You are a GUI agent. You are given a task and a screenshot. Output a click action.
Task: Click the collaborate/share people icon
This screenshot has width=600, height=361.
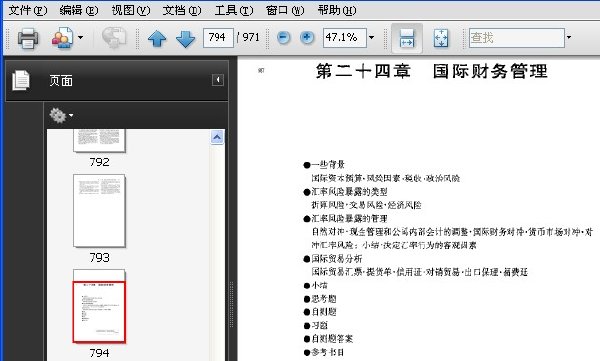click(62, 38)
